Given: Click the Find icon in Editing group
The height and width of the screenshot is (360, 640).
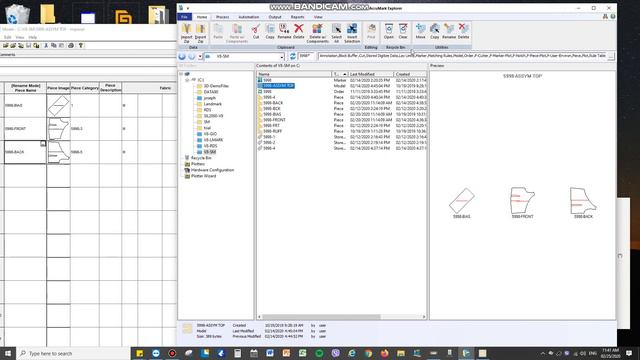Looking at the screenshot, I should [371, 31].
